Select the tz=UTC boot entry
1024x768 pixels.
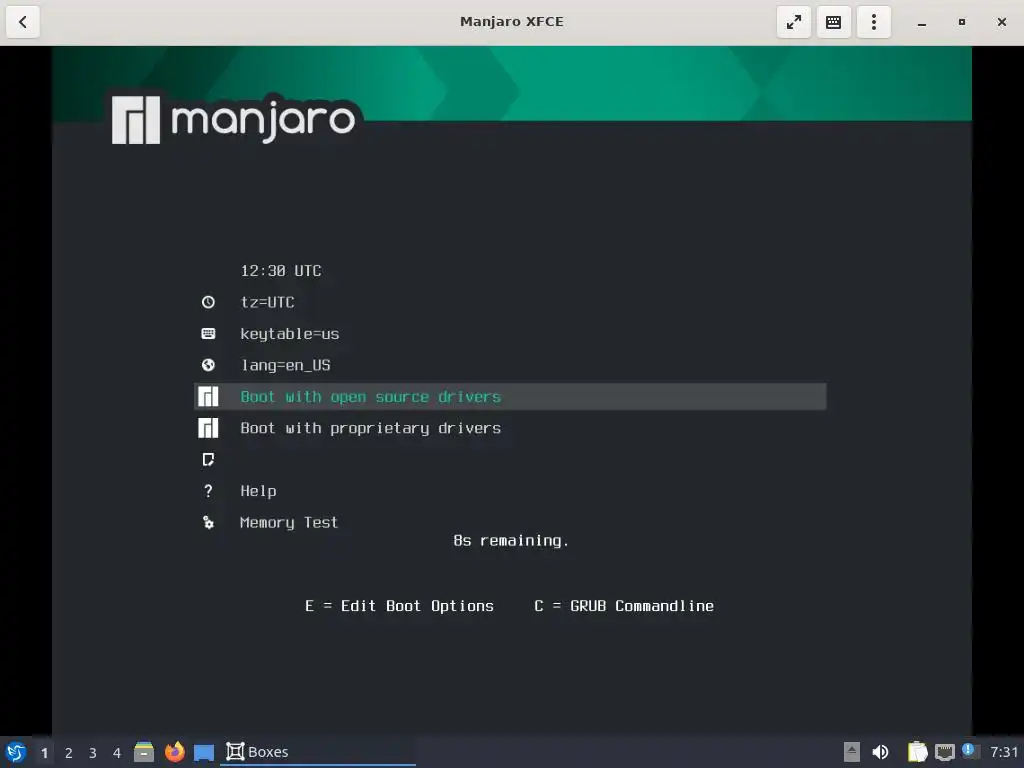tap(510, 302)
